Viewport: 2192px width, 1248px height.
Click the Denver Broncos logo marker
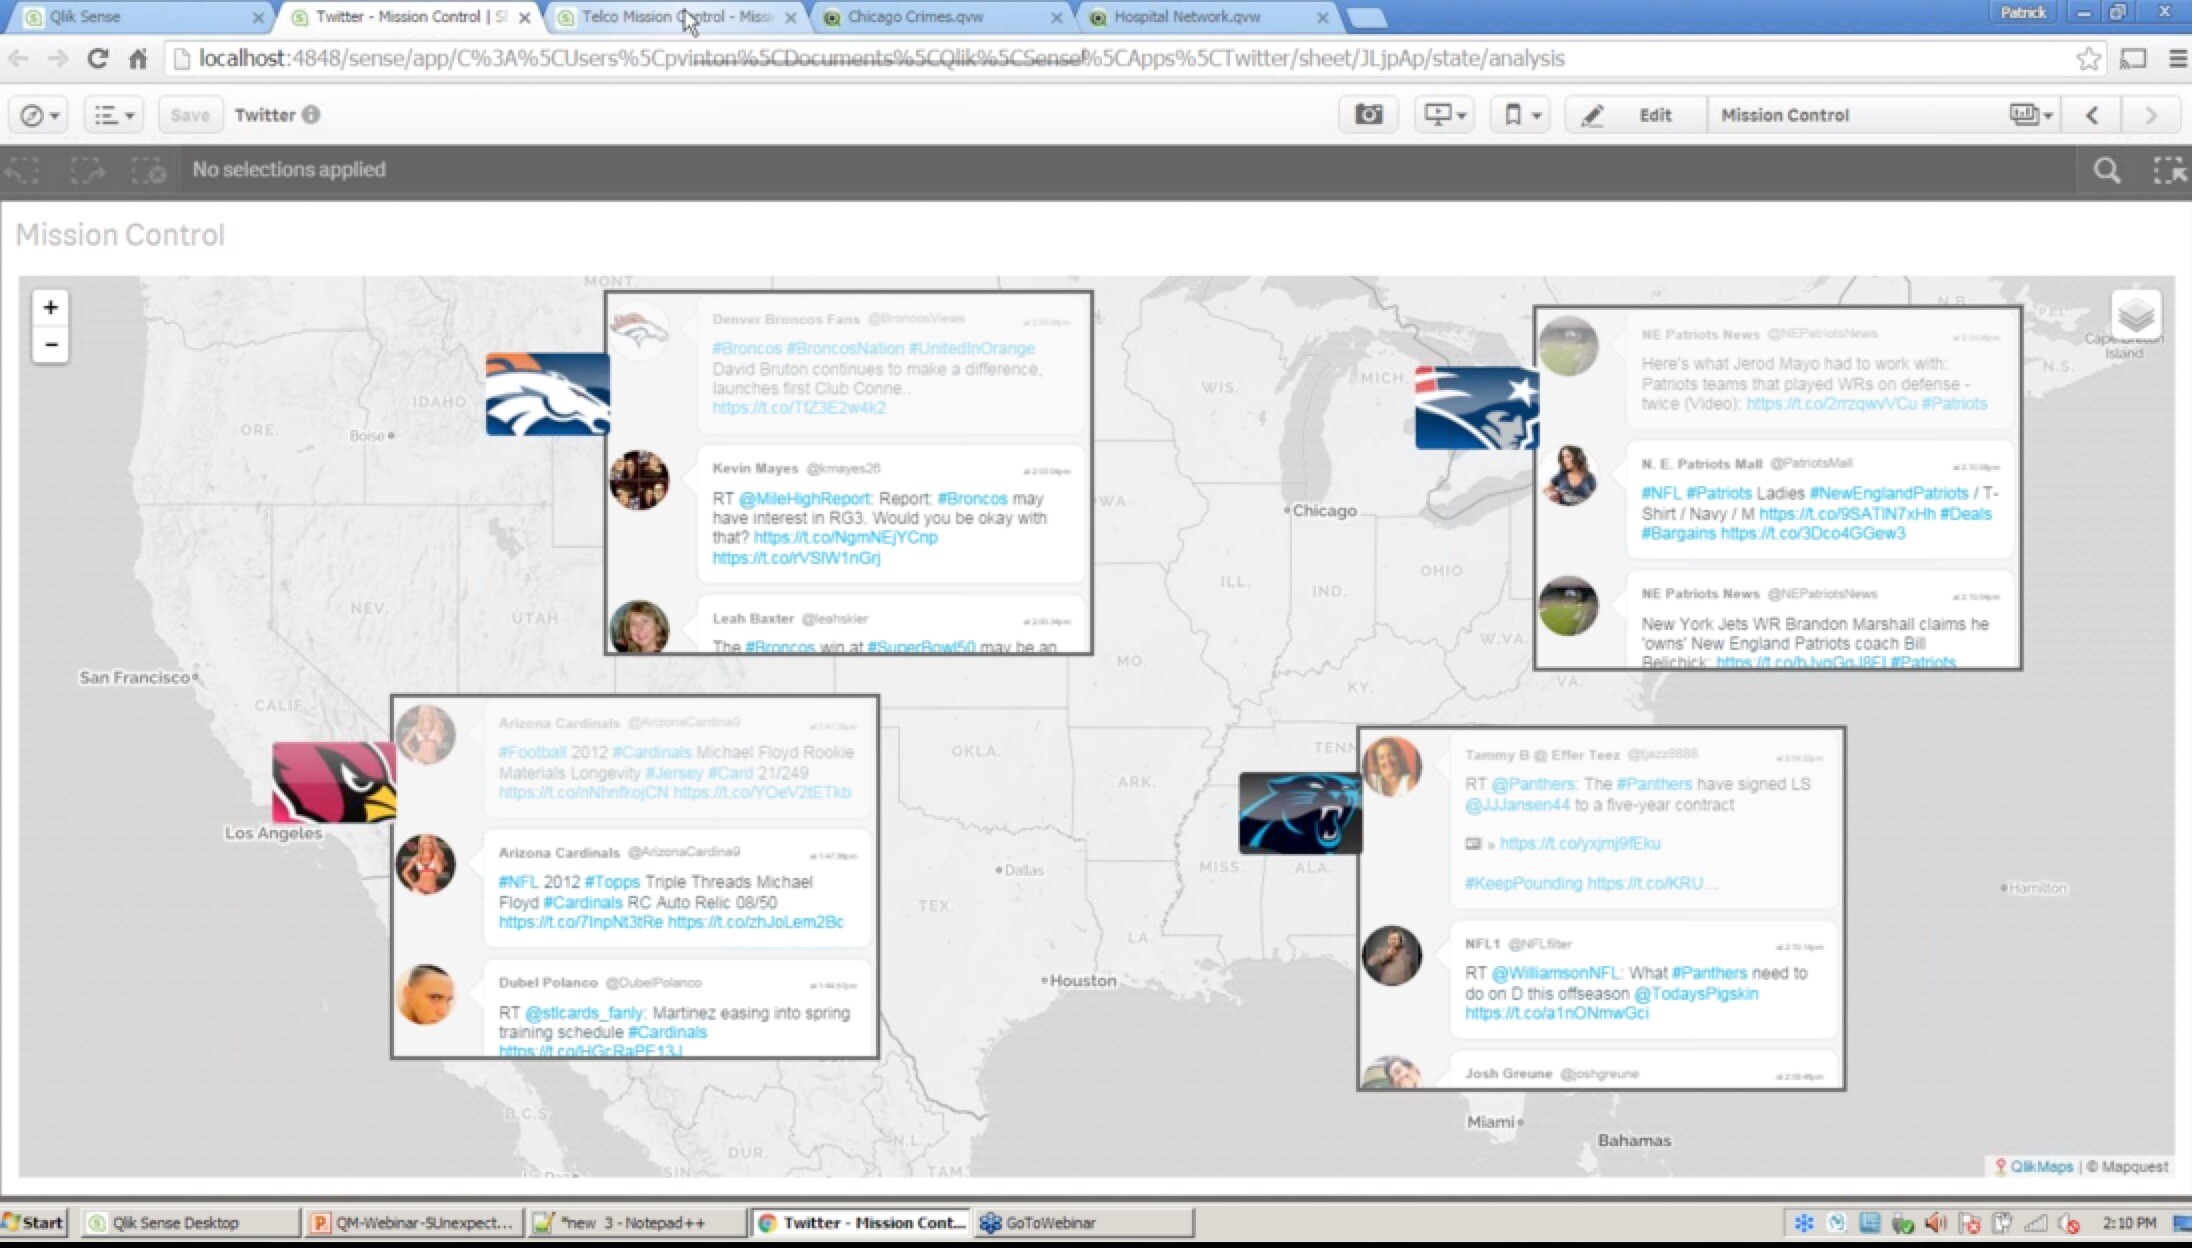click(x=547, y=394)
